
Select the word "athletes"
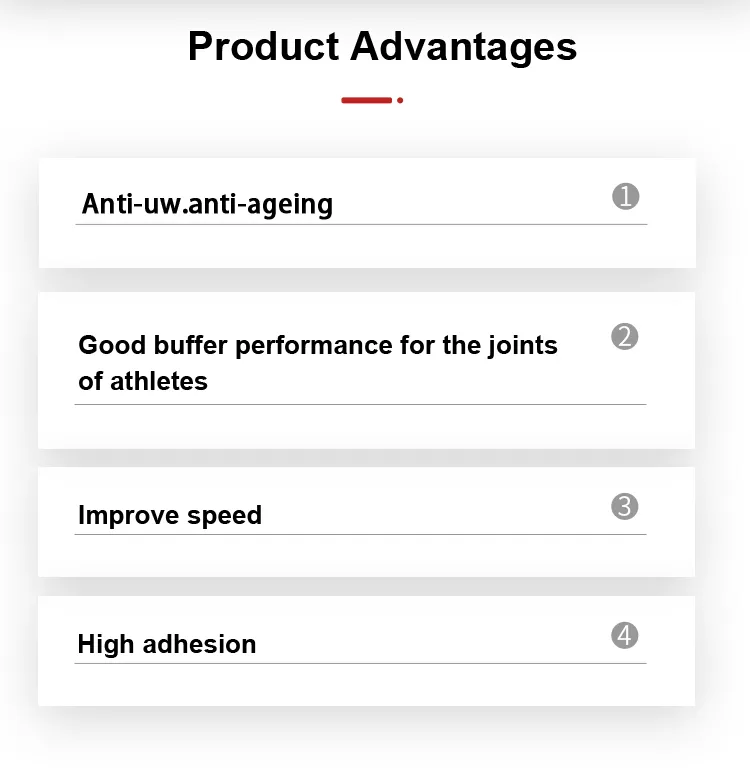pos(162,381)
